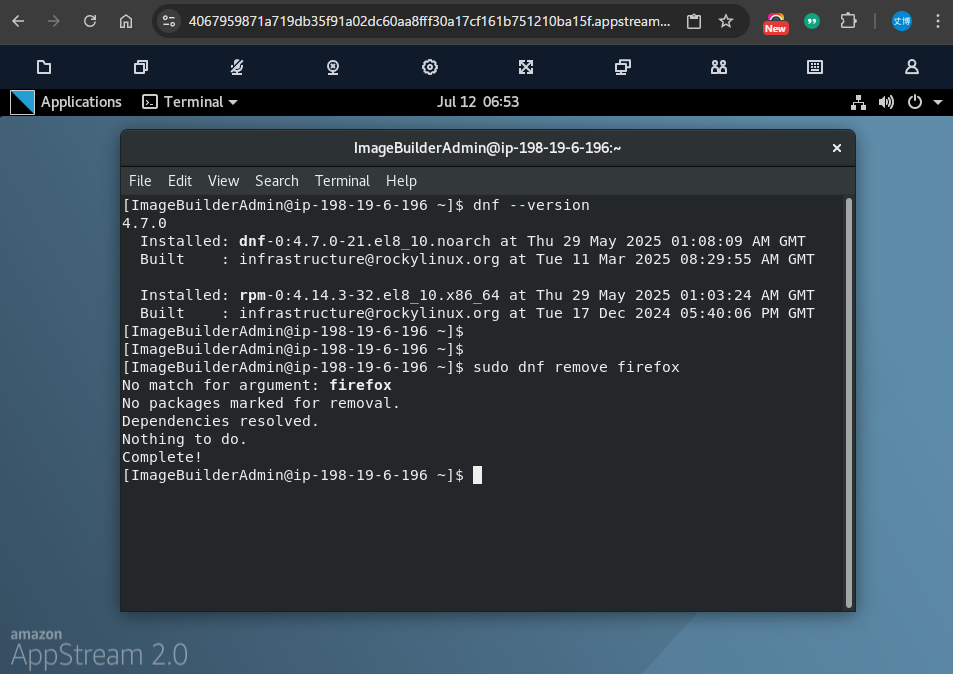The width and height of the screenshot is (953, 674).
Task: Open AppStream clipboard copy icon
Action: pyautogui.click(x=140, y=67)
